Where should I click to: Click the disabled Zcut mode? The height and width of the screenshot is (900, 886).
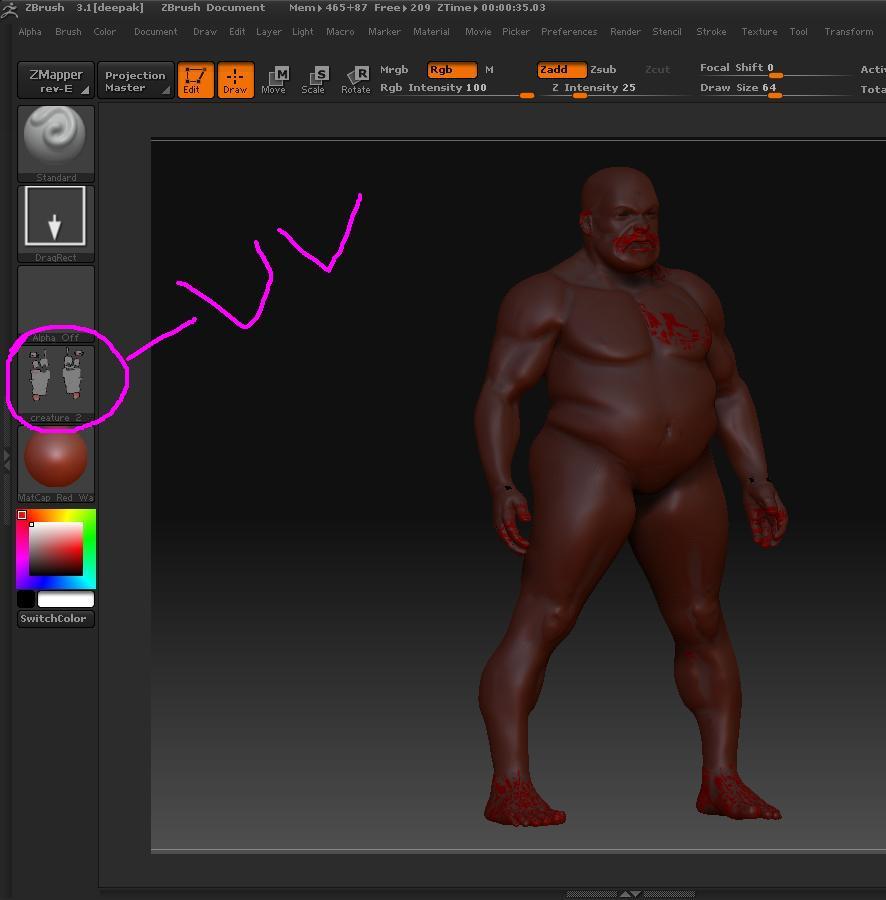658,69
